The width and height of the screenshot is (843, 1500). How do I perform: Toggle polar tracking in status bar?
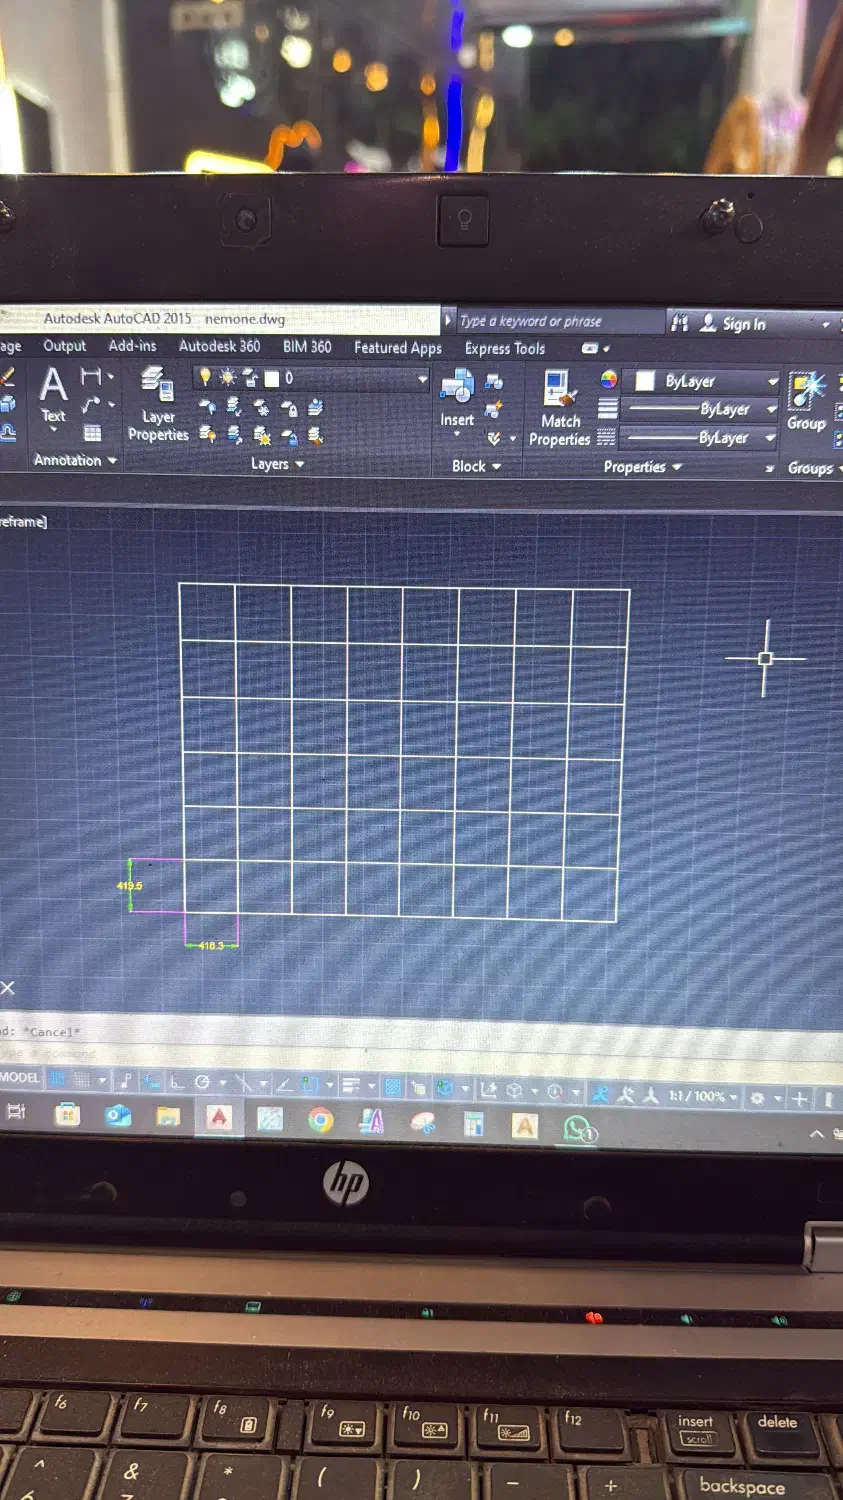click(x=202, y=1082)
